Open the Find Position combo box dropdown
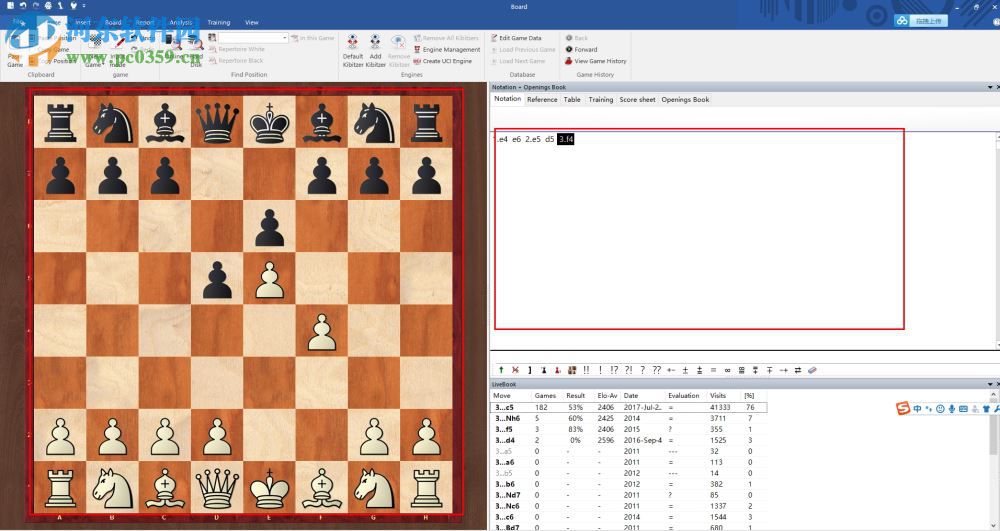Image resolution: width=1000 pixels, height=531 pixels. click(x=284, y=38)
